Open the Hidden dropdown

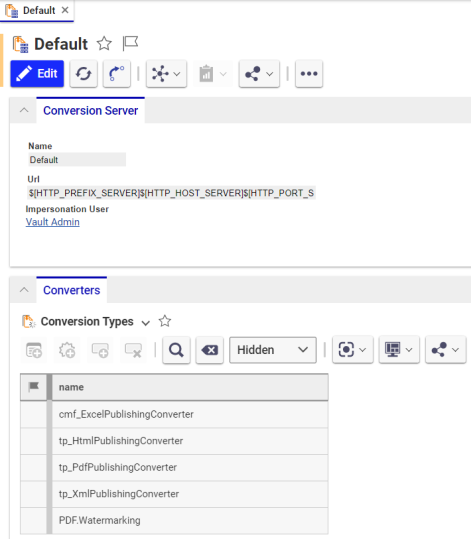coord(273,350)
